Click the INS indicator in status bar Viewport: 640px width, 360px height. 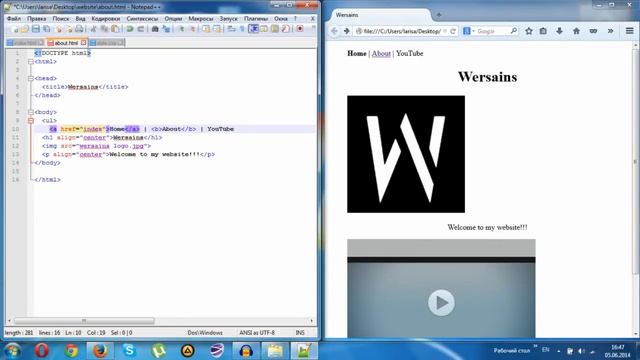(300, 333)
